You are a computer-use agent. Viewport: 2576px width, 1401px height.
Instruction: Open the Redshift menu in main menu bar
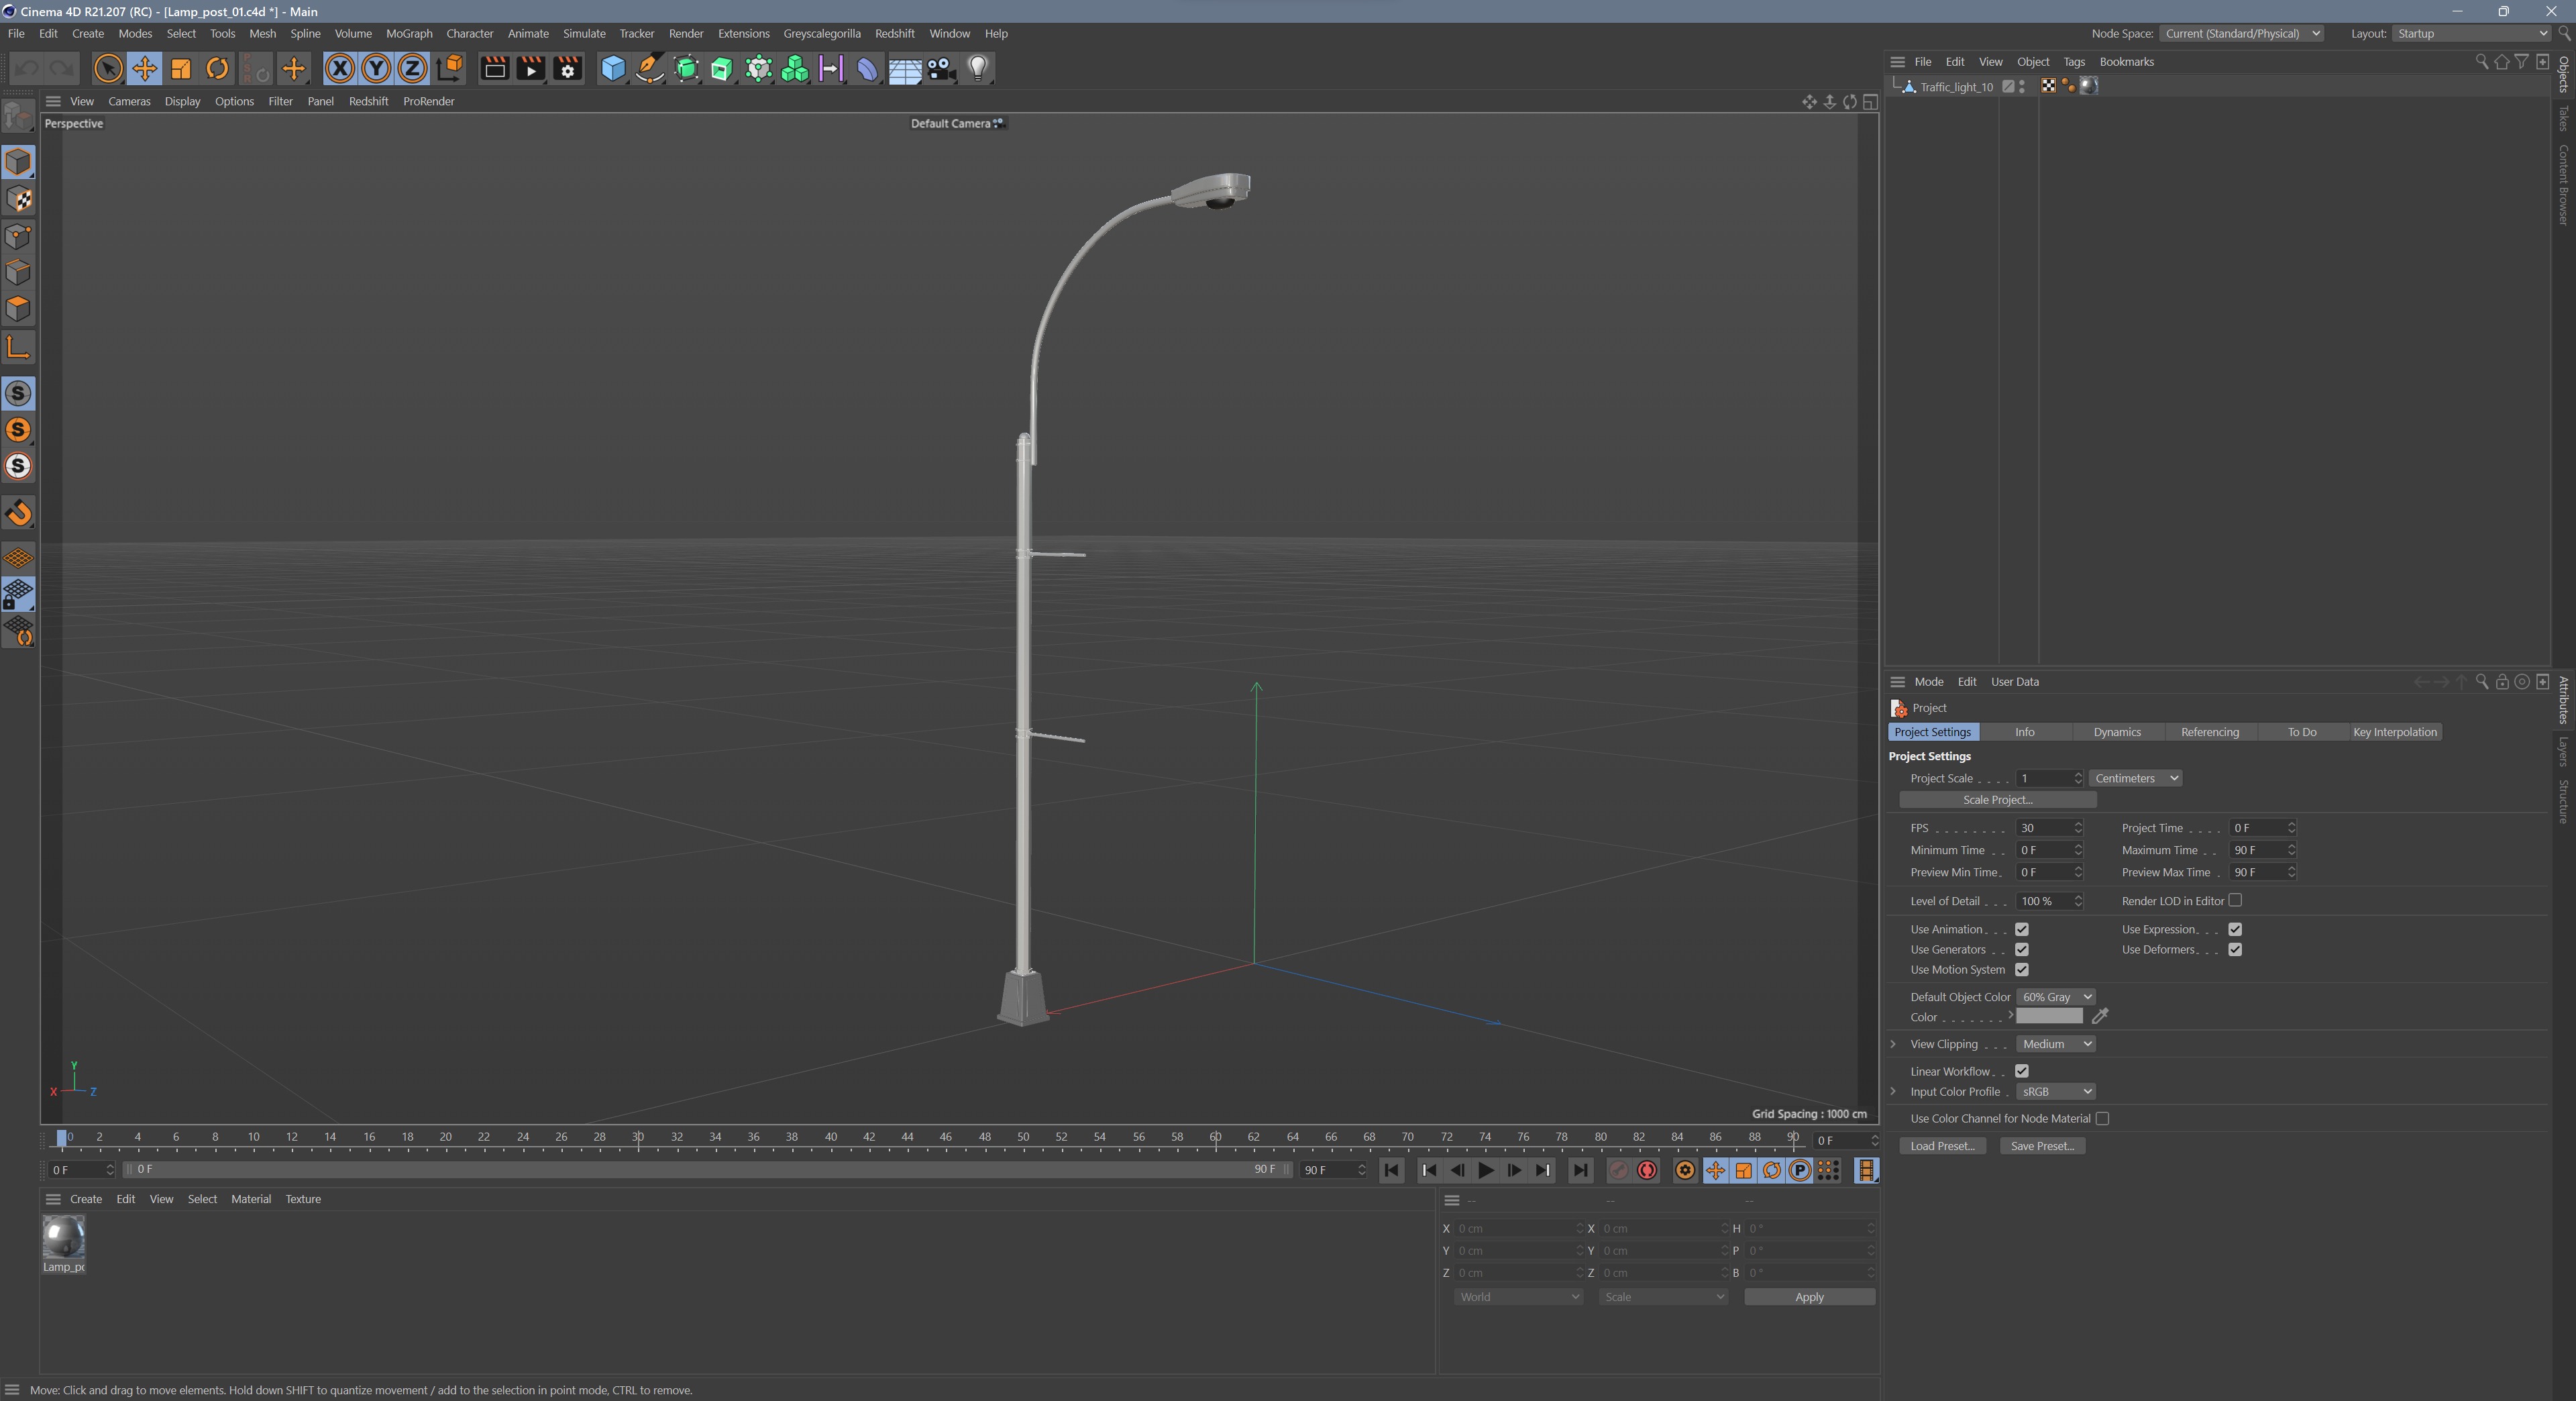tap(894, 33)
